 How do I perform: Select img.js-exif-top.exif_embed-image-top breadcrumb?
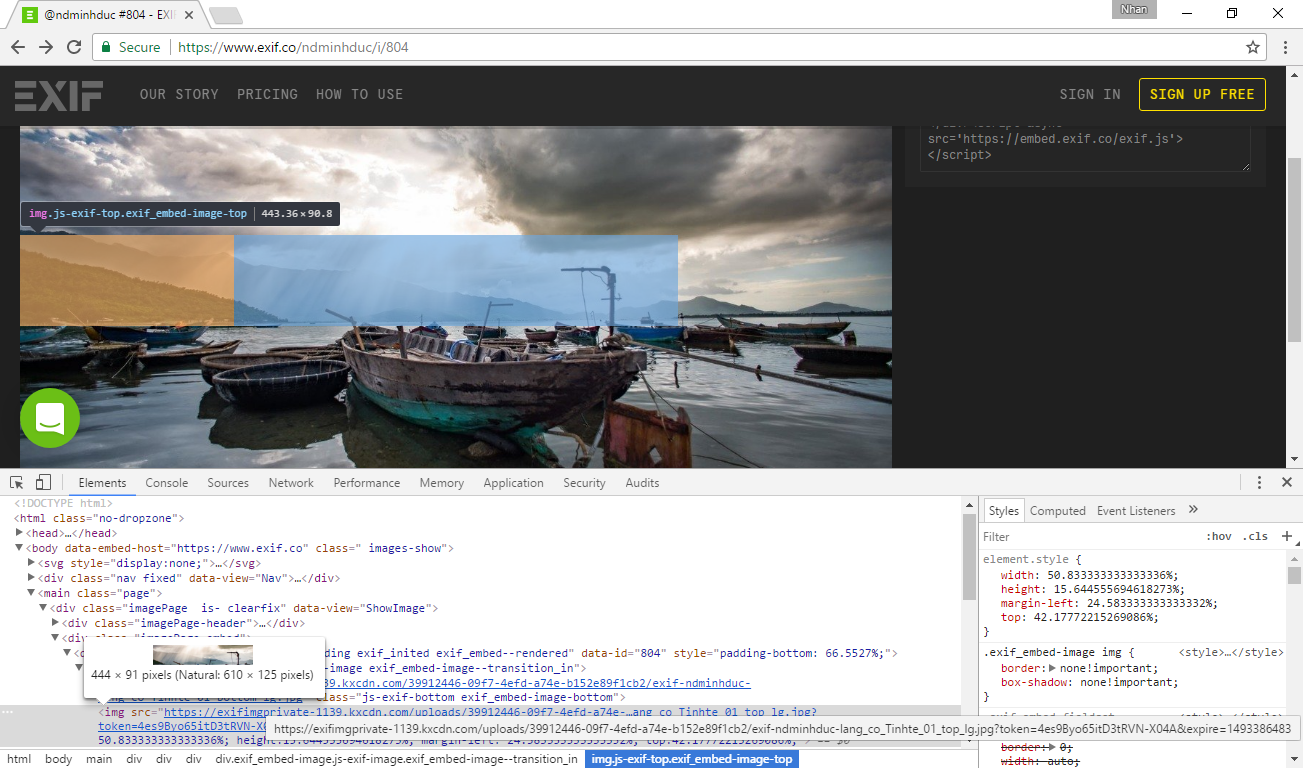[692, 759]
